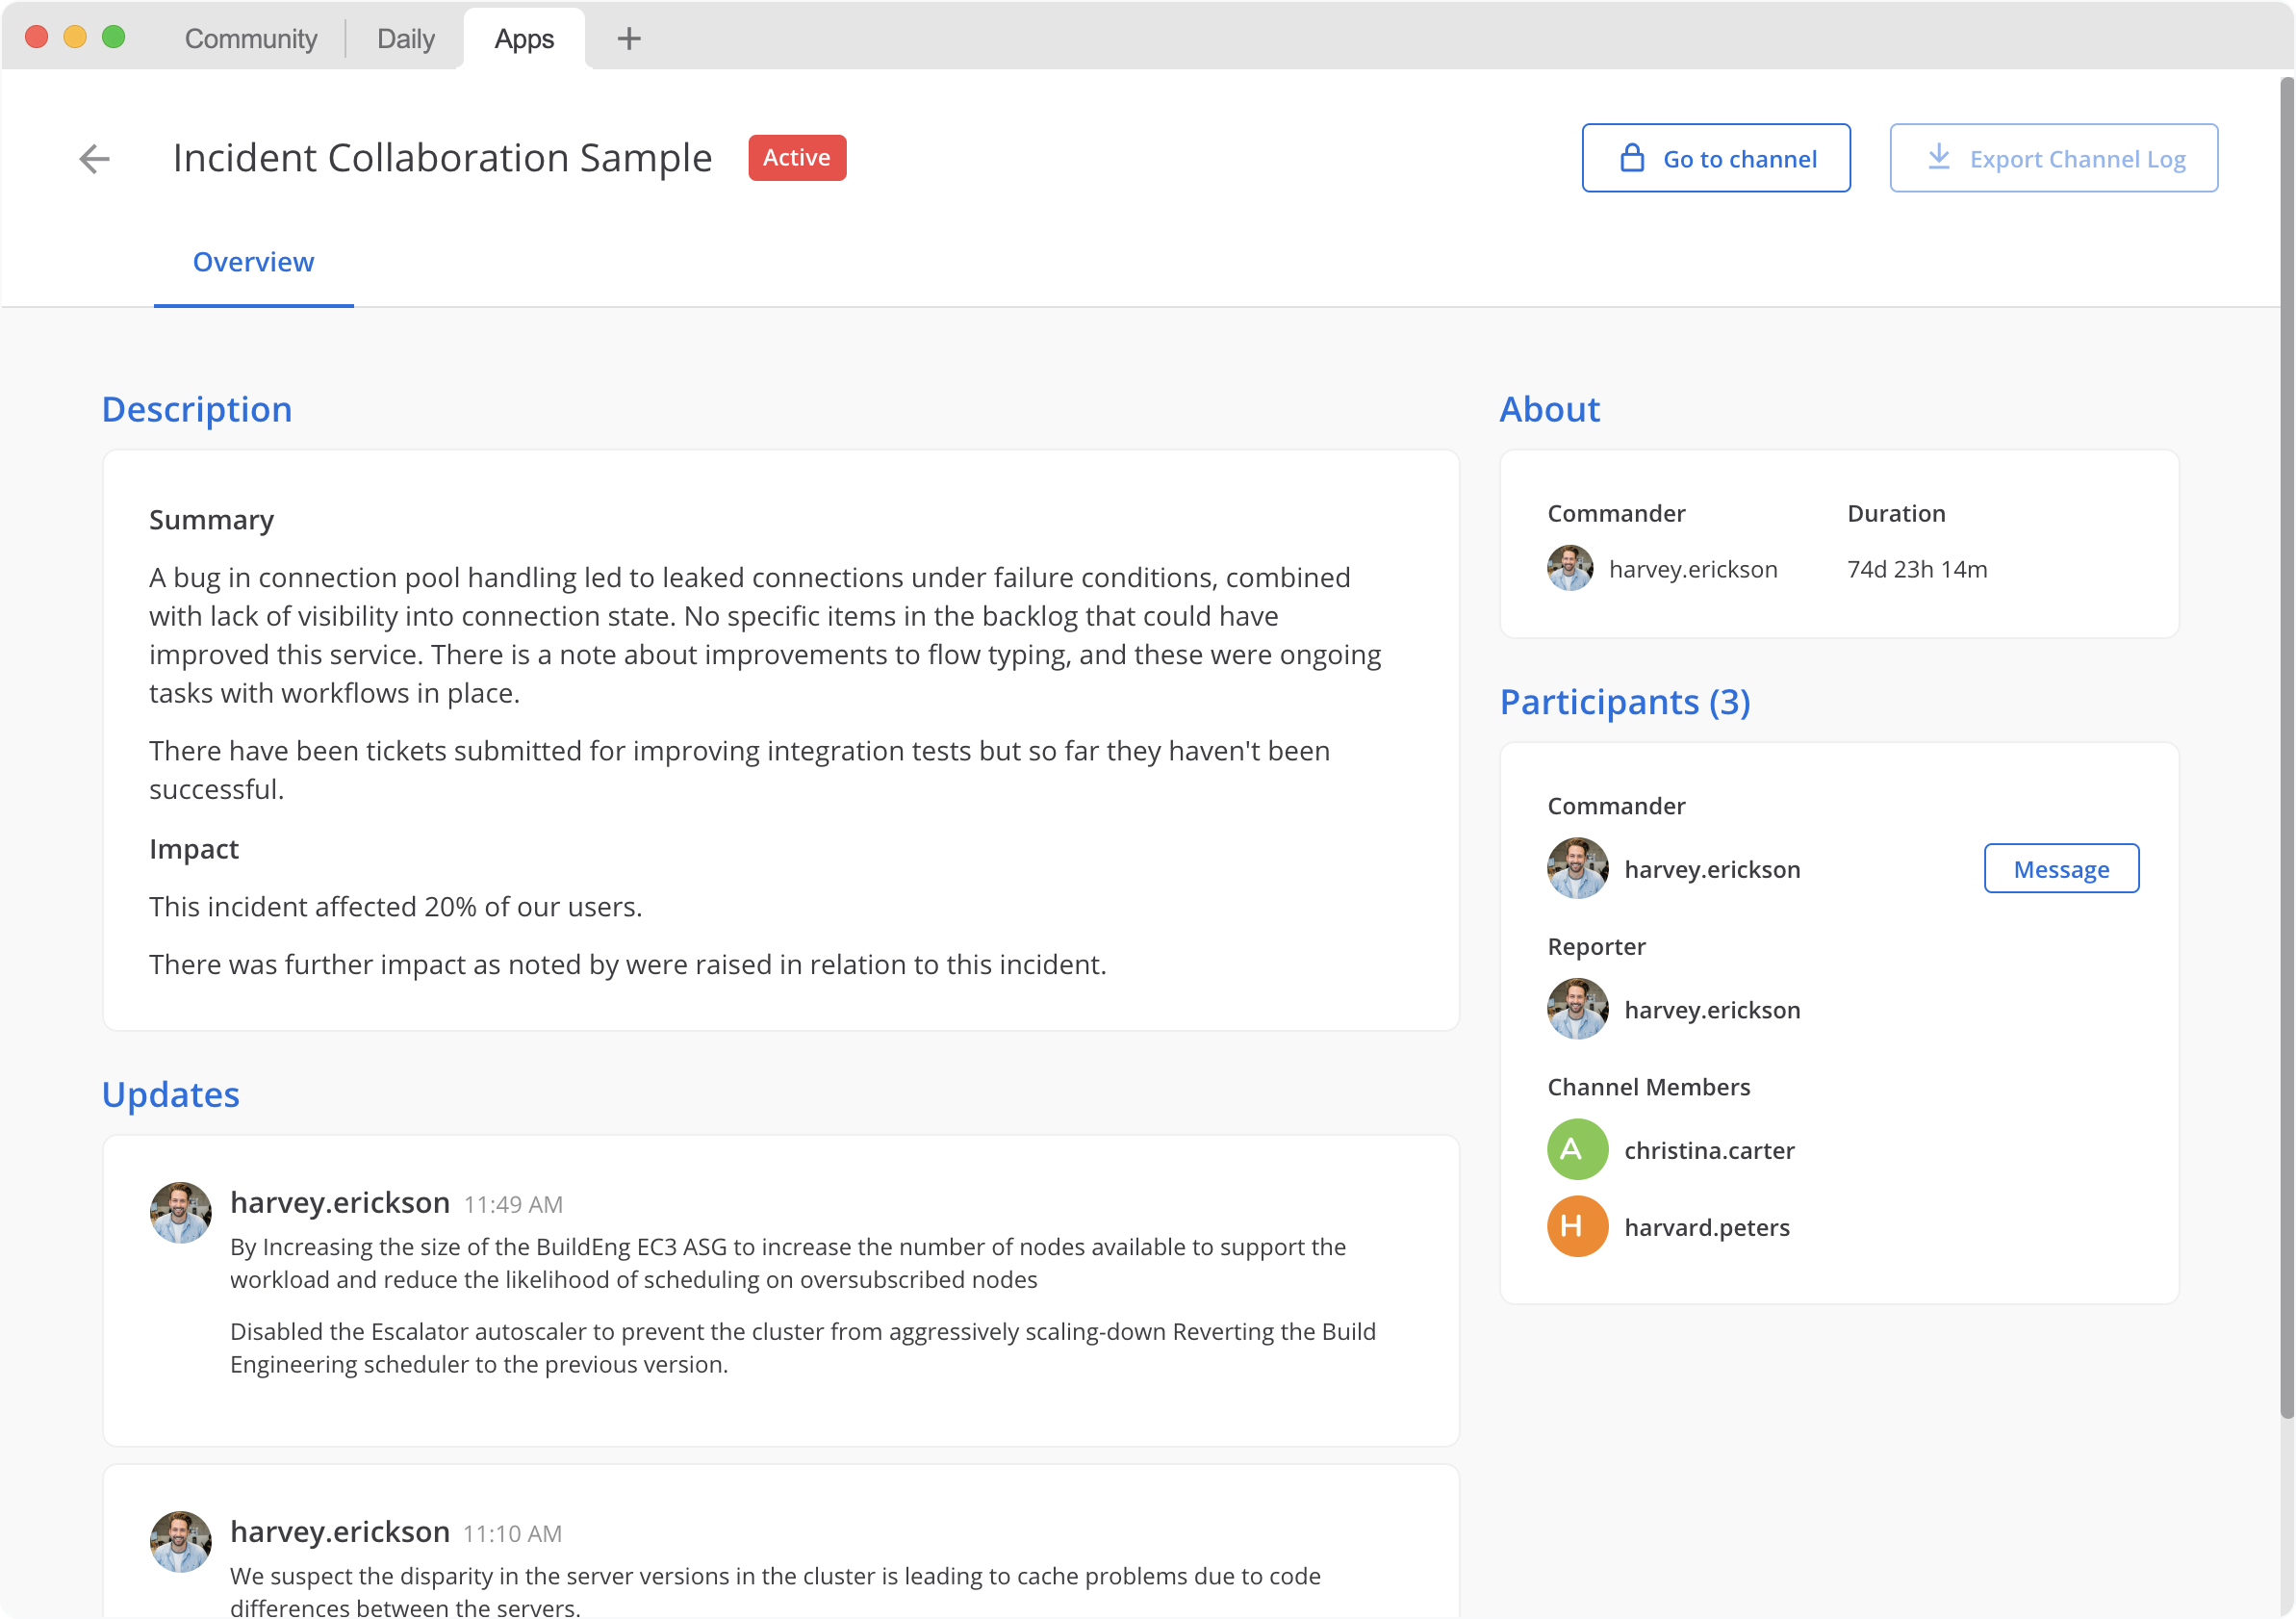Open the Overview tab
Viewport: 2296px width, 1619px height.
tap(252, 262)
